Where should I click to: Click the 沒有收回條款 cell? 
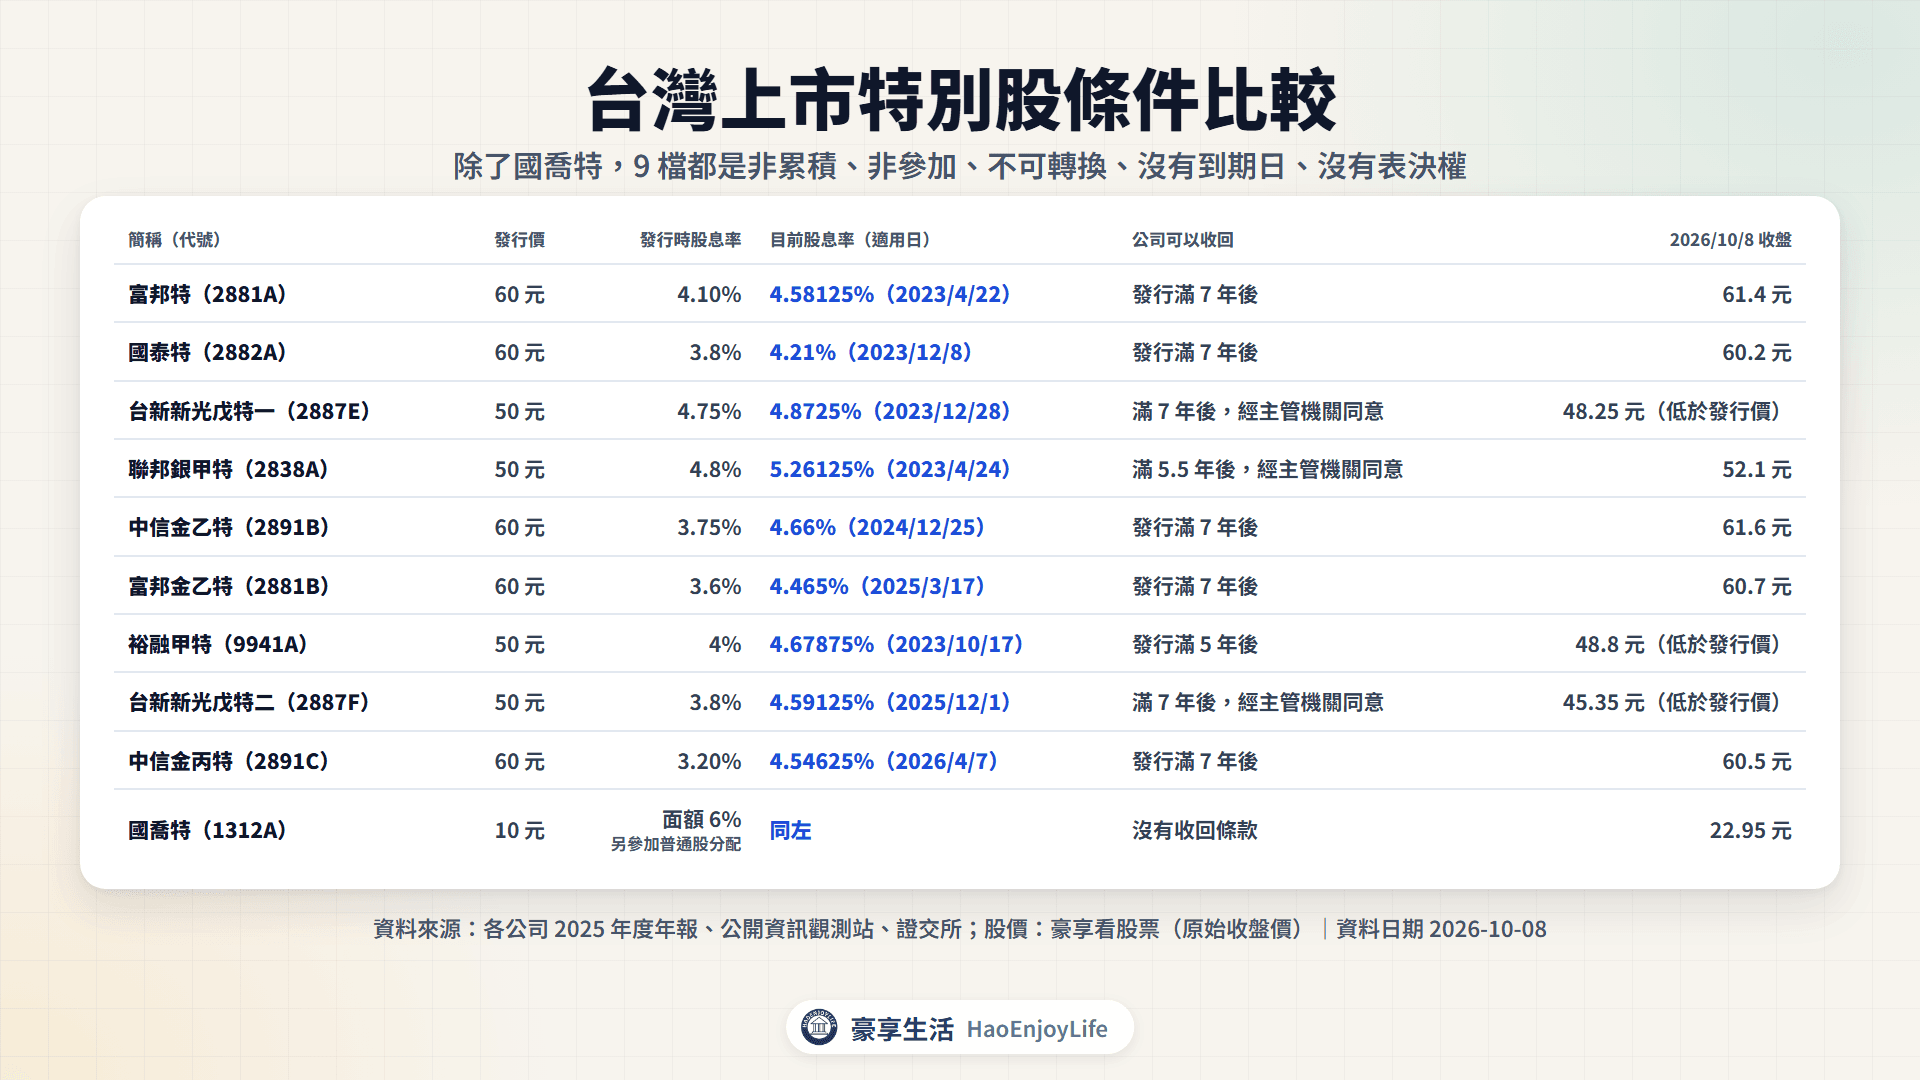click(x=1195, y=830)
